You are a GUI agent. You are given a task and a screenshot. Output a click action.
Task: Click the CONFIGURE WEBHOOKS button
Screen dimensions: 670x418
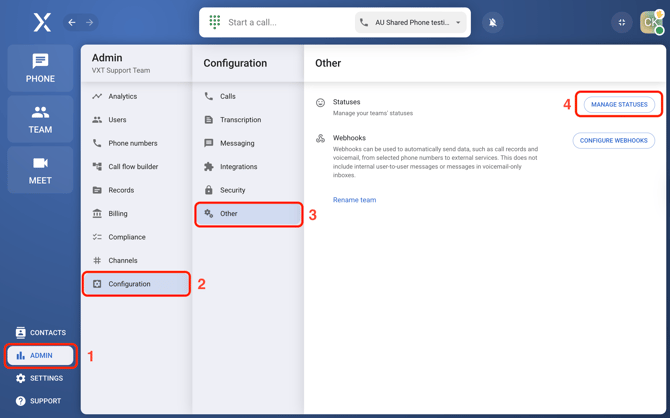tap(614, 140)
